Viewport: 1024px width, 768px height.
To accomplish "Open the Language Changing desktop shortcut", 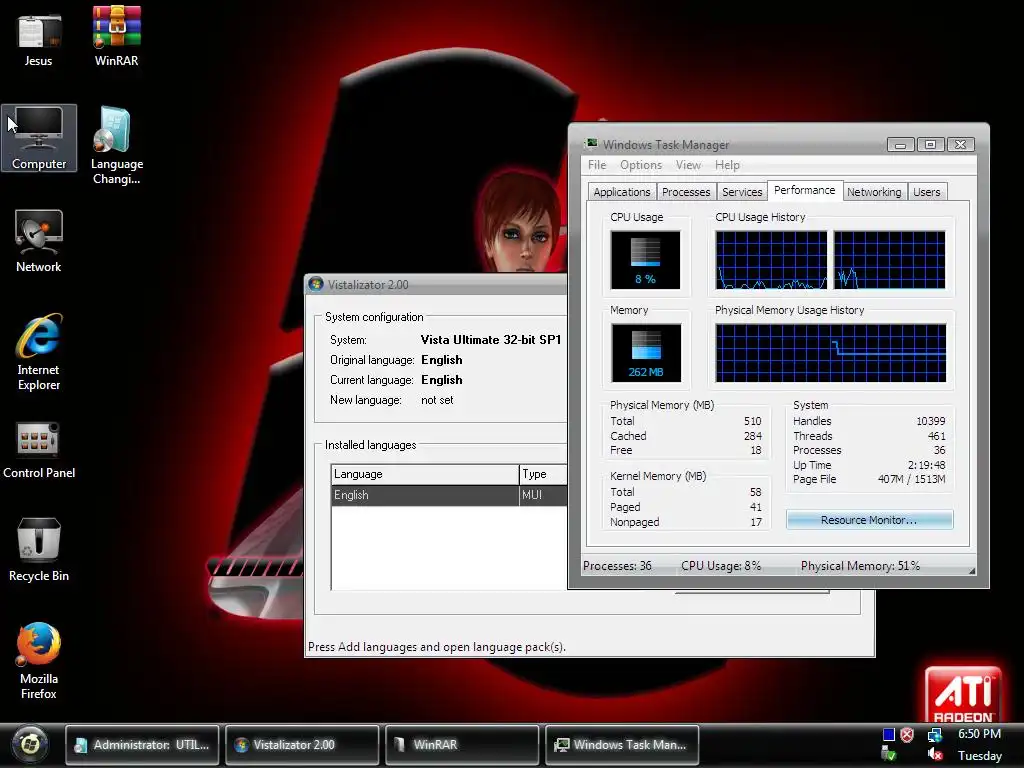I will [116, 146].
